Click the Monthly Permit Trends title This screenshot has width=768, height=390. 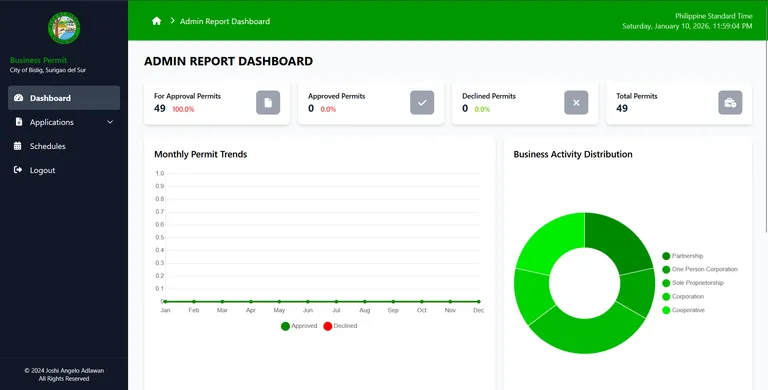201,154
